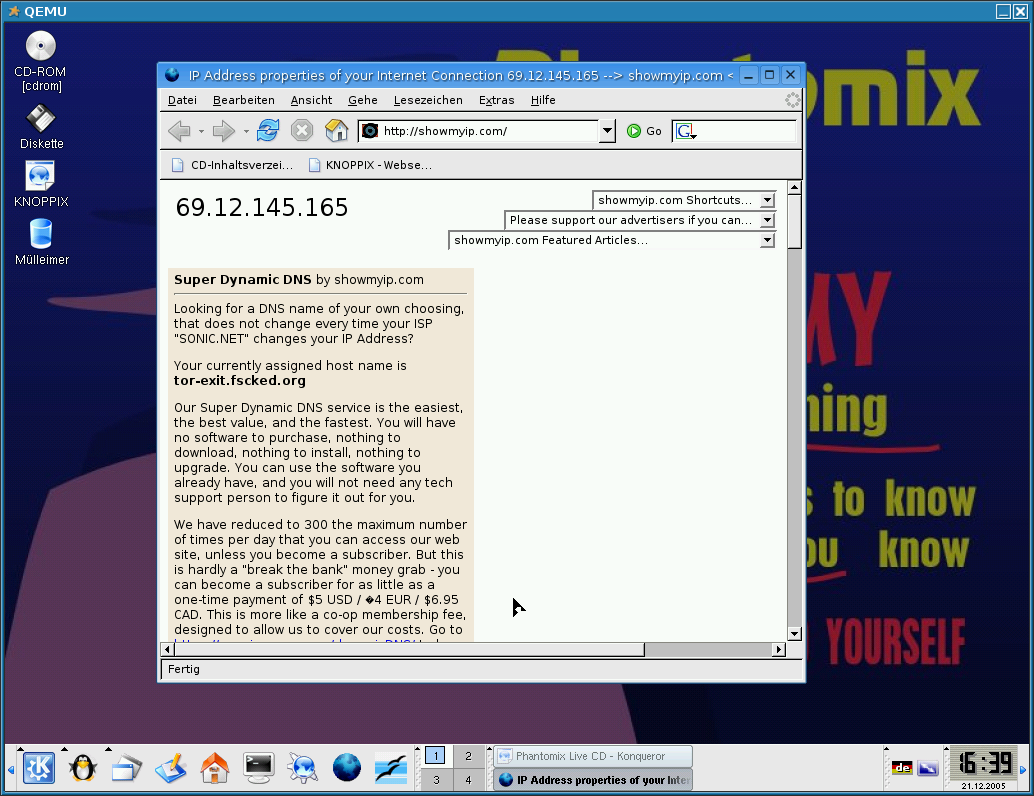Open the Mülleimer trash icon
This screenshot has height=796, width=1034.
click(x=41, y=235)
